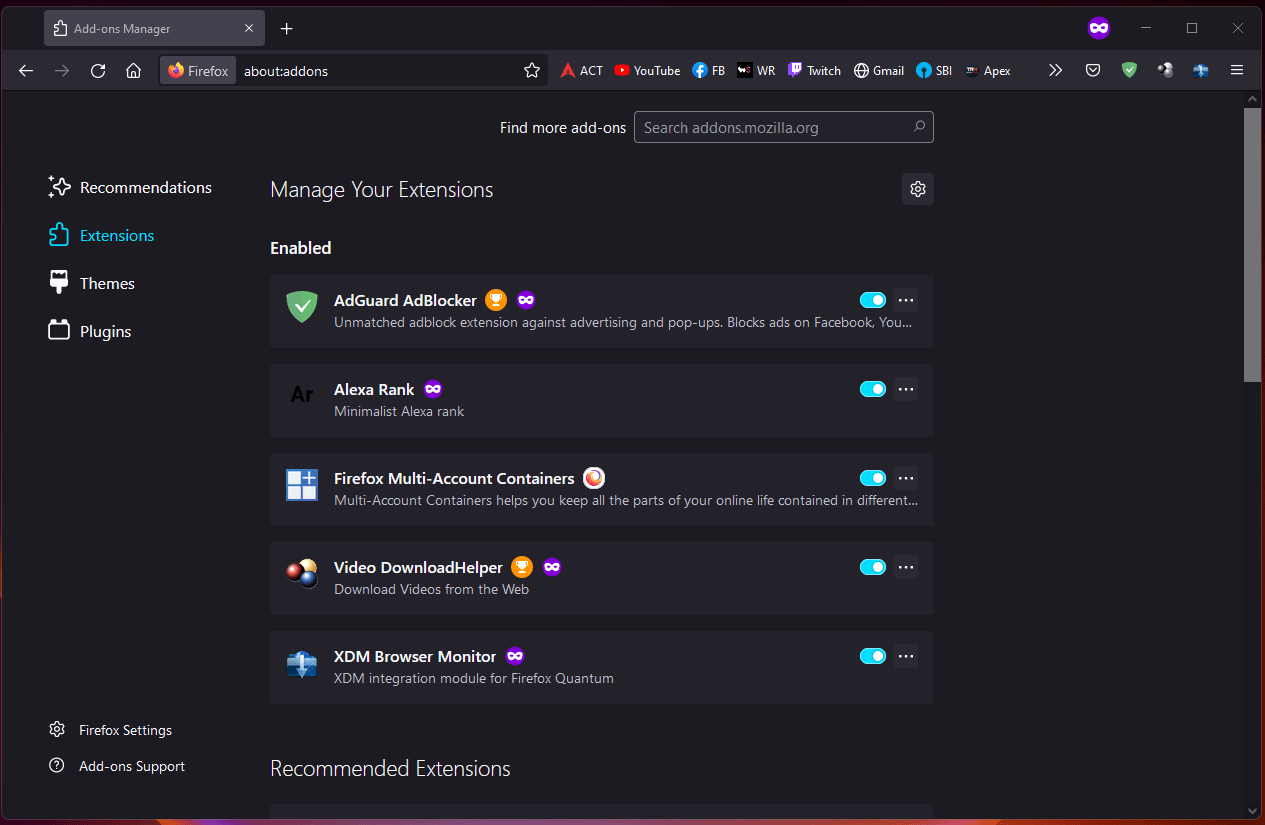Viewport: 1265px width, 825px height.
Task: Click the Firefox identity icon in address bar
Action: [x=198, y=70]
